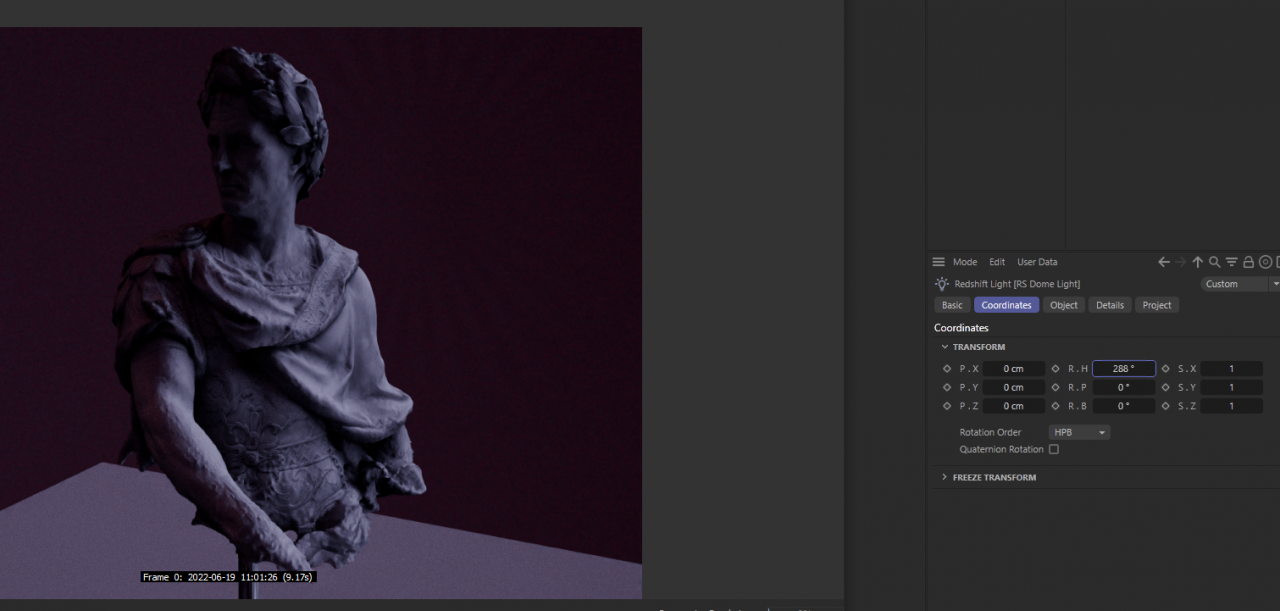
Task: Switch to the Object tab
Action: (1064, 305)
